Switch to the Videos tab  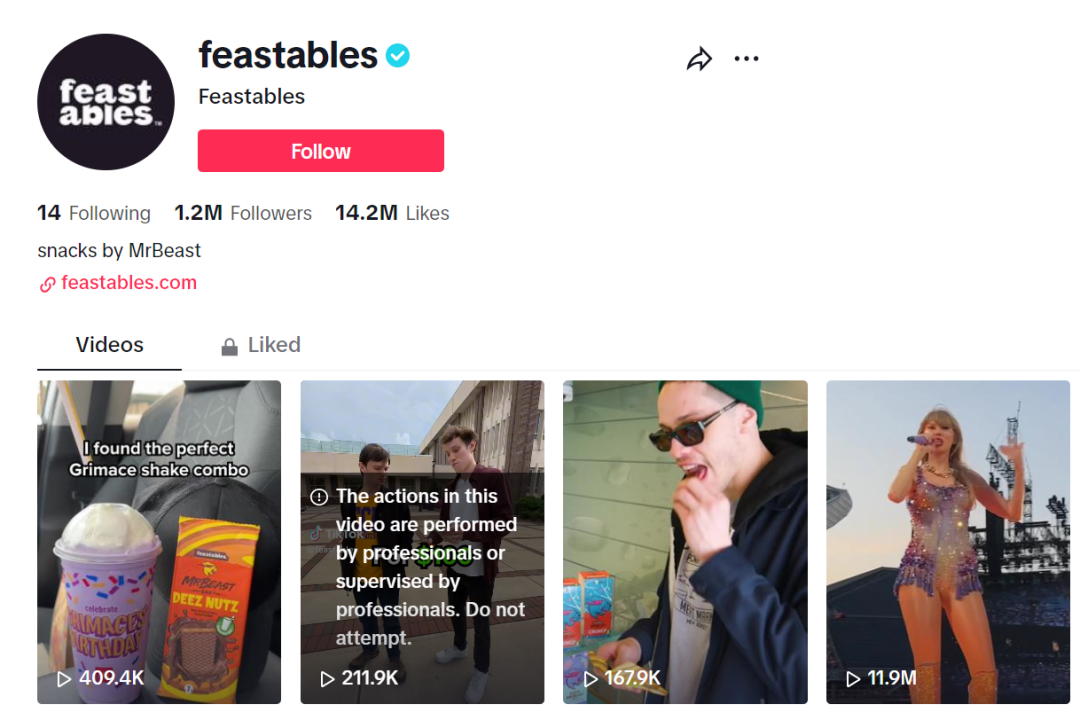(x=109, y=345)
